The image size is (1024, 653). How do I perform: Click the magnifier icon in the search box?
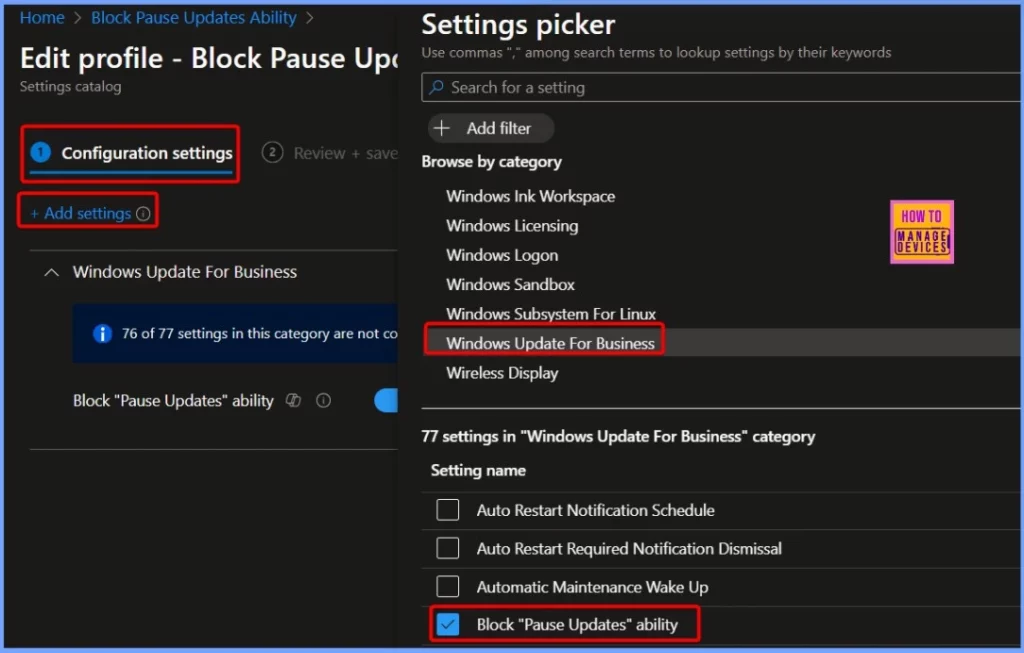pyautogui.click(x=436, y=88)
